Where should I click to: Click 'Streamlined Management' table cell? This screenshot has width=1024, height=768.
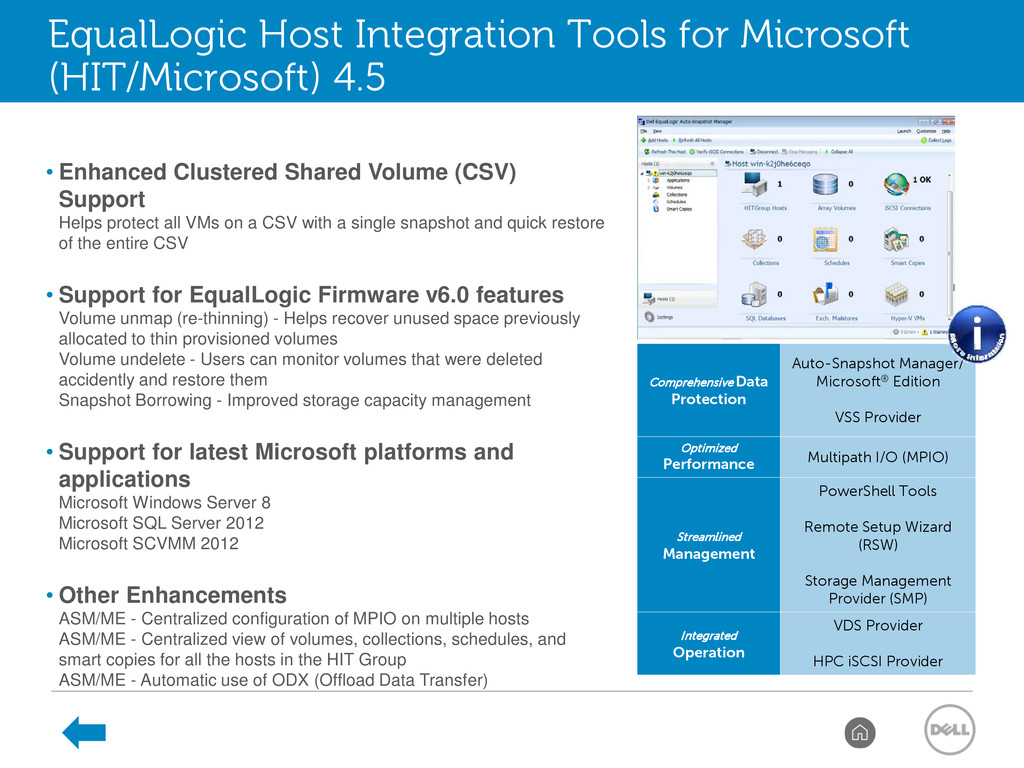coord(709,545)
